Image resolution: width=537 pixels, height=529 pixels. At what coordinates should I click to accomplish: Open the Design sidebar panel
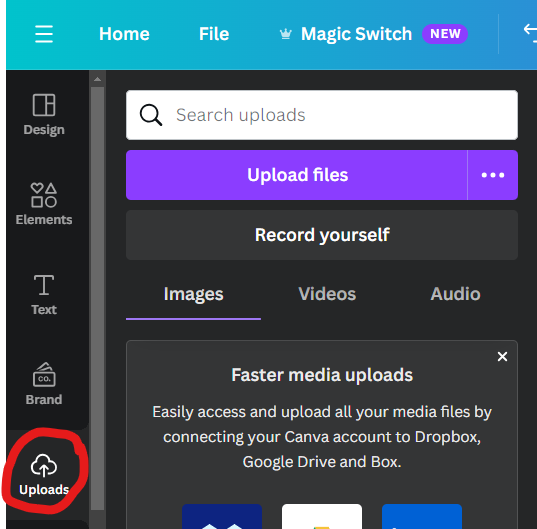(44, 114)
